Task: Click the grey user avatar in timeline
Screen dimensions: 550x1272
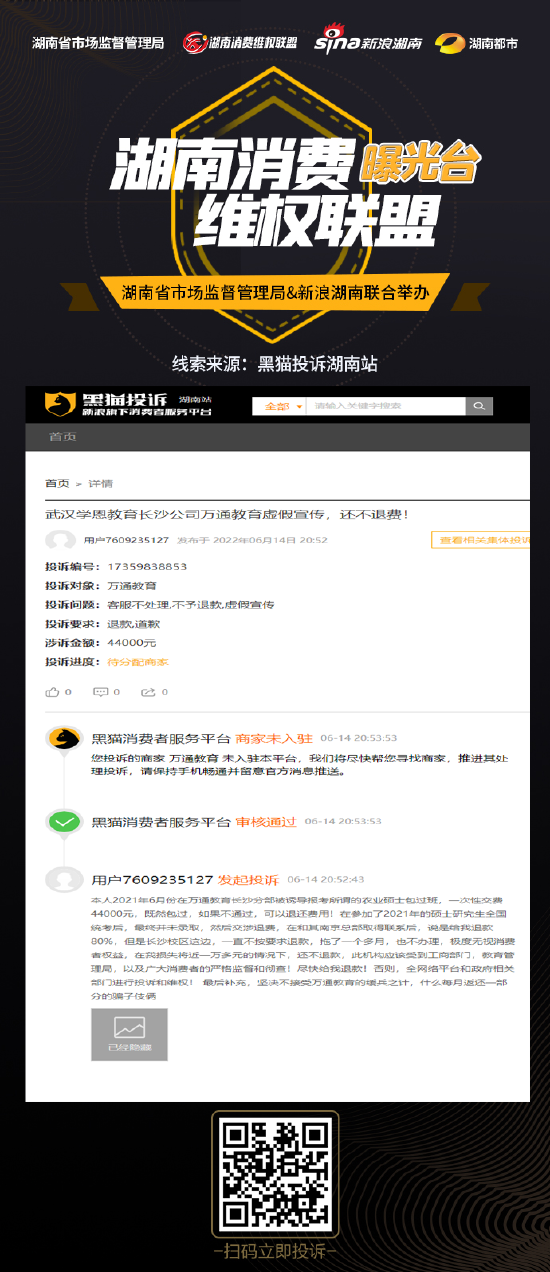Action: point(65,880)
